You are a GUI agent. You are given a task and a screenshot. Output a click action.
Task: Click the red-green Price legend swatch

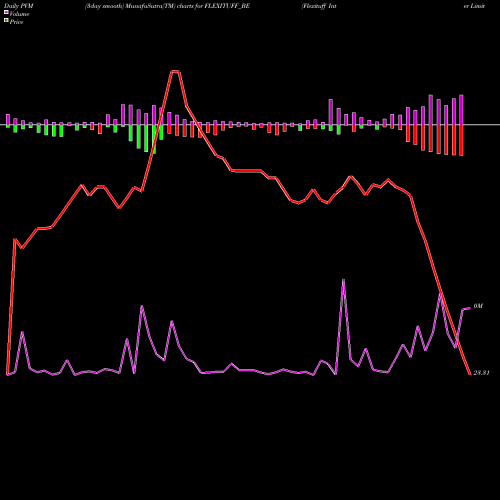[6, 21]
